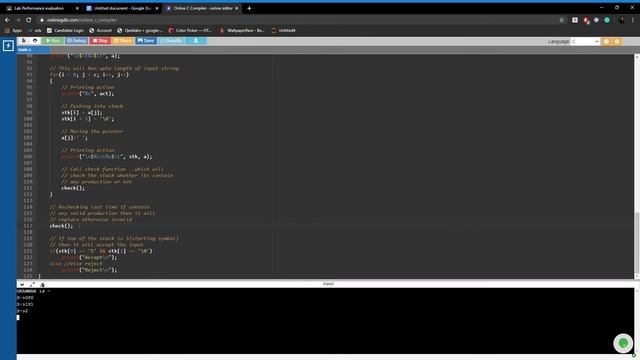Close the Online C Compiler tab

tap(236, 8)
